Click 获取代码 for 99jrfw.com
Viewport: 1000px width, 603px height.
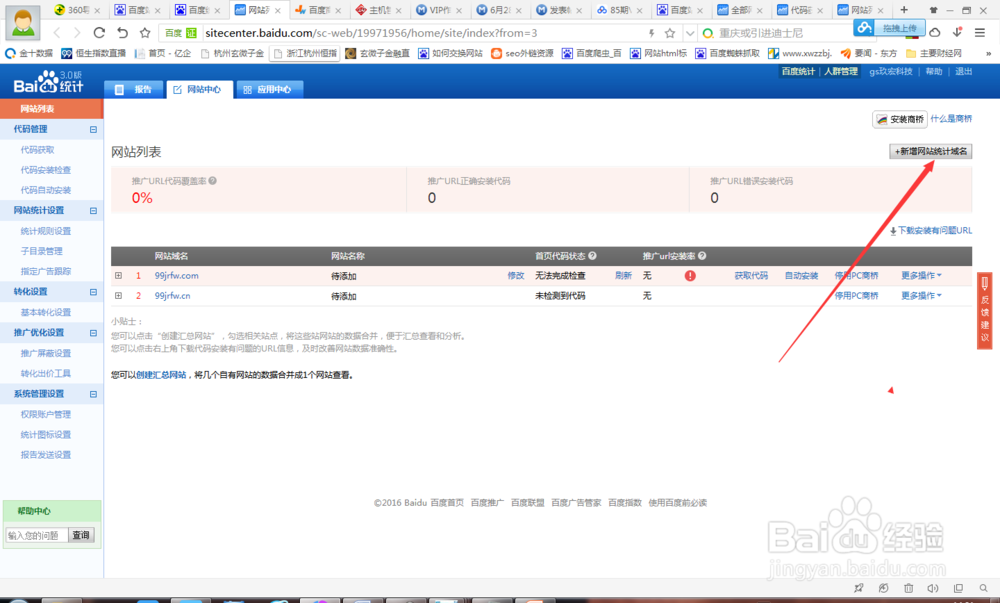[751, 275]
